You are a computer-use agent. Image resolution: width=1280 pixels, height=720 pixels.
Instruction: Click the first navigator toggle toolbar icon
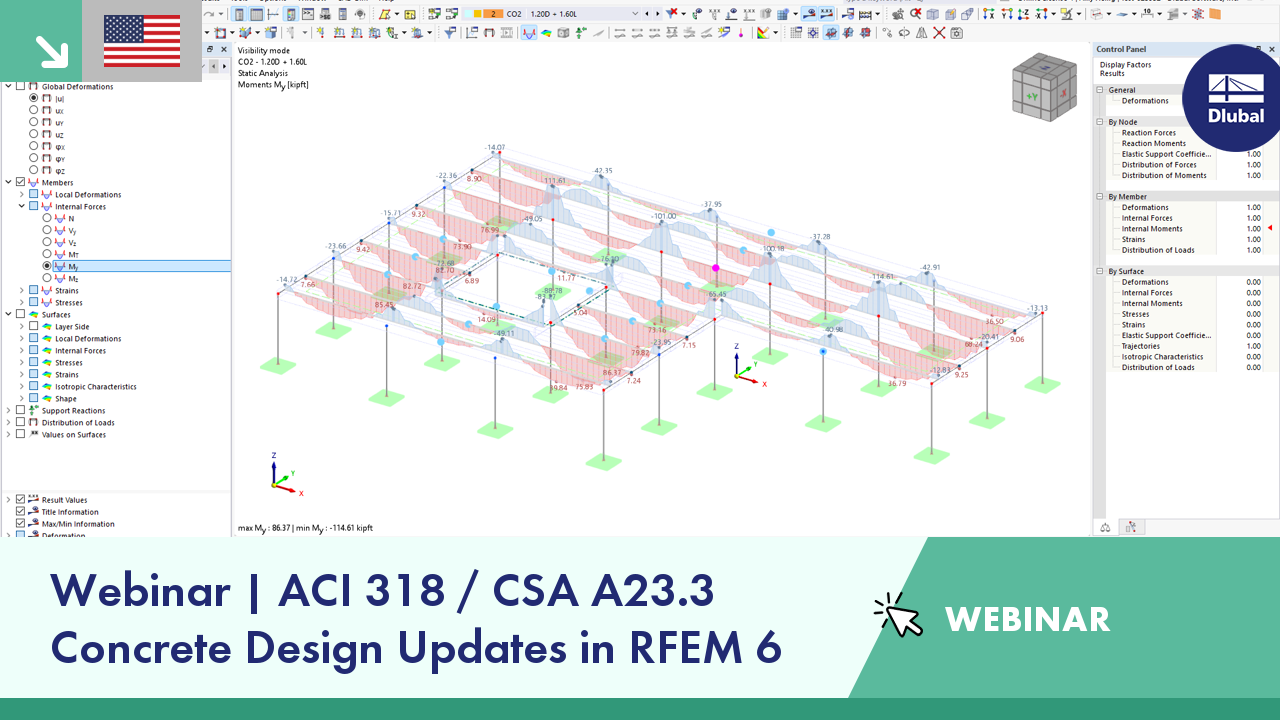pos(240,14)
